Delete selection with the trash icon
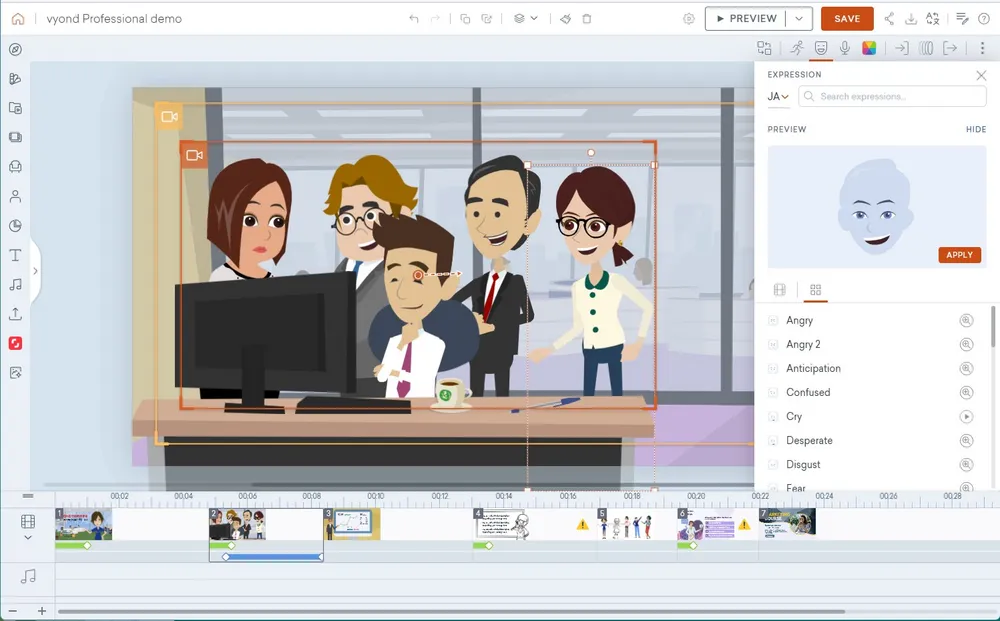The height and width of the screenshot is (621, 1000). (587, 19)
